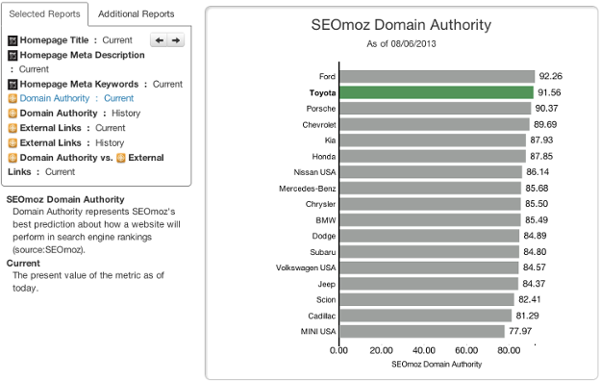Click the left arrow navigation button
This screenshot has height=381, width=600.
click(159, 40)
